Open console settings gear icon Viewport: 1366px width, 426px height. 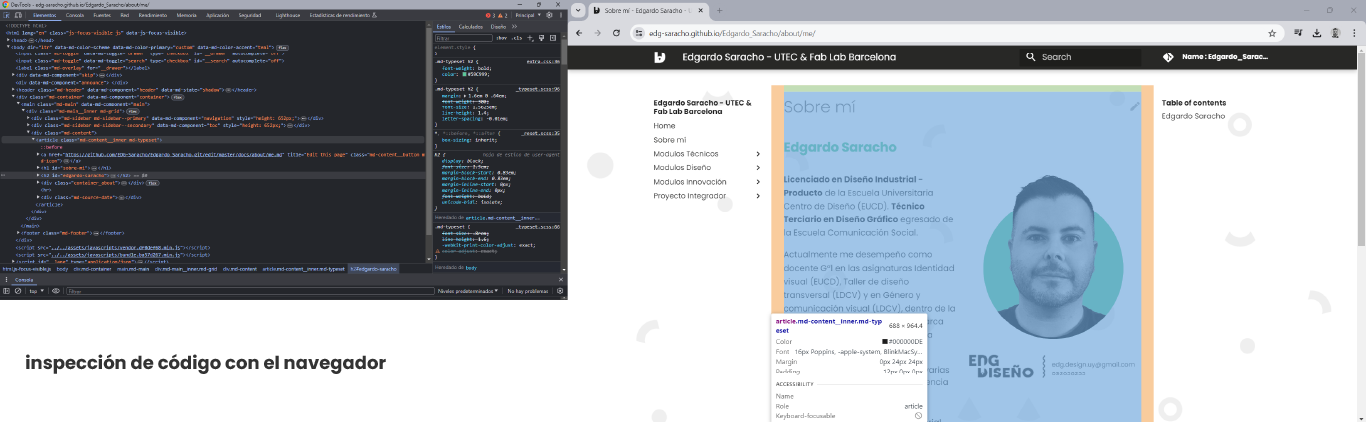point(561,291)
